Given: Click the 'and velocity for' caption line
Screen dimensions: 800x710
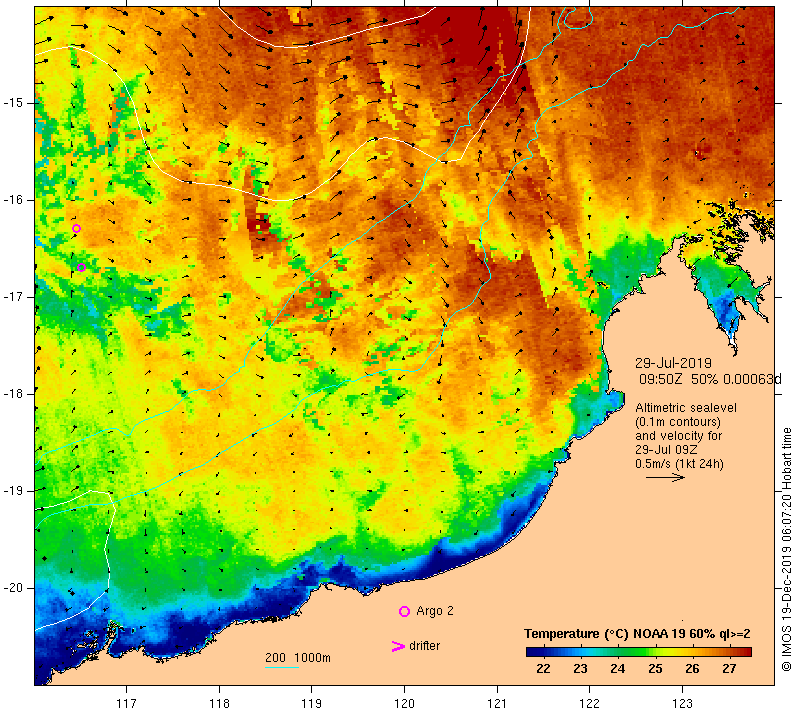Looking at the screenshot, I should [x=679, y=436].
